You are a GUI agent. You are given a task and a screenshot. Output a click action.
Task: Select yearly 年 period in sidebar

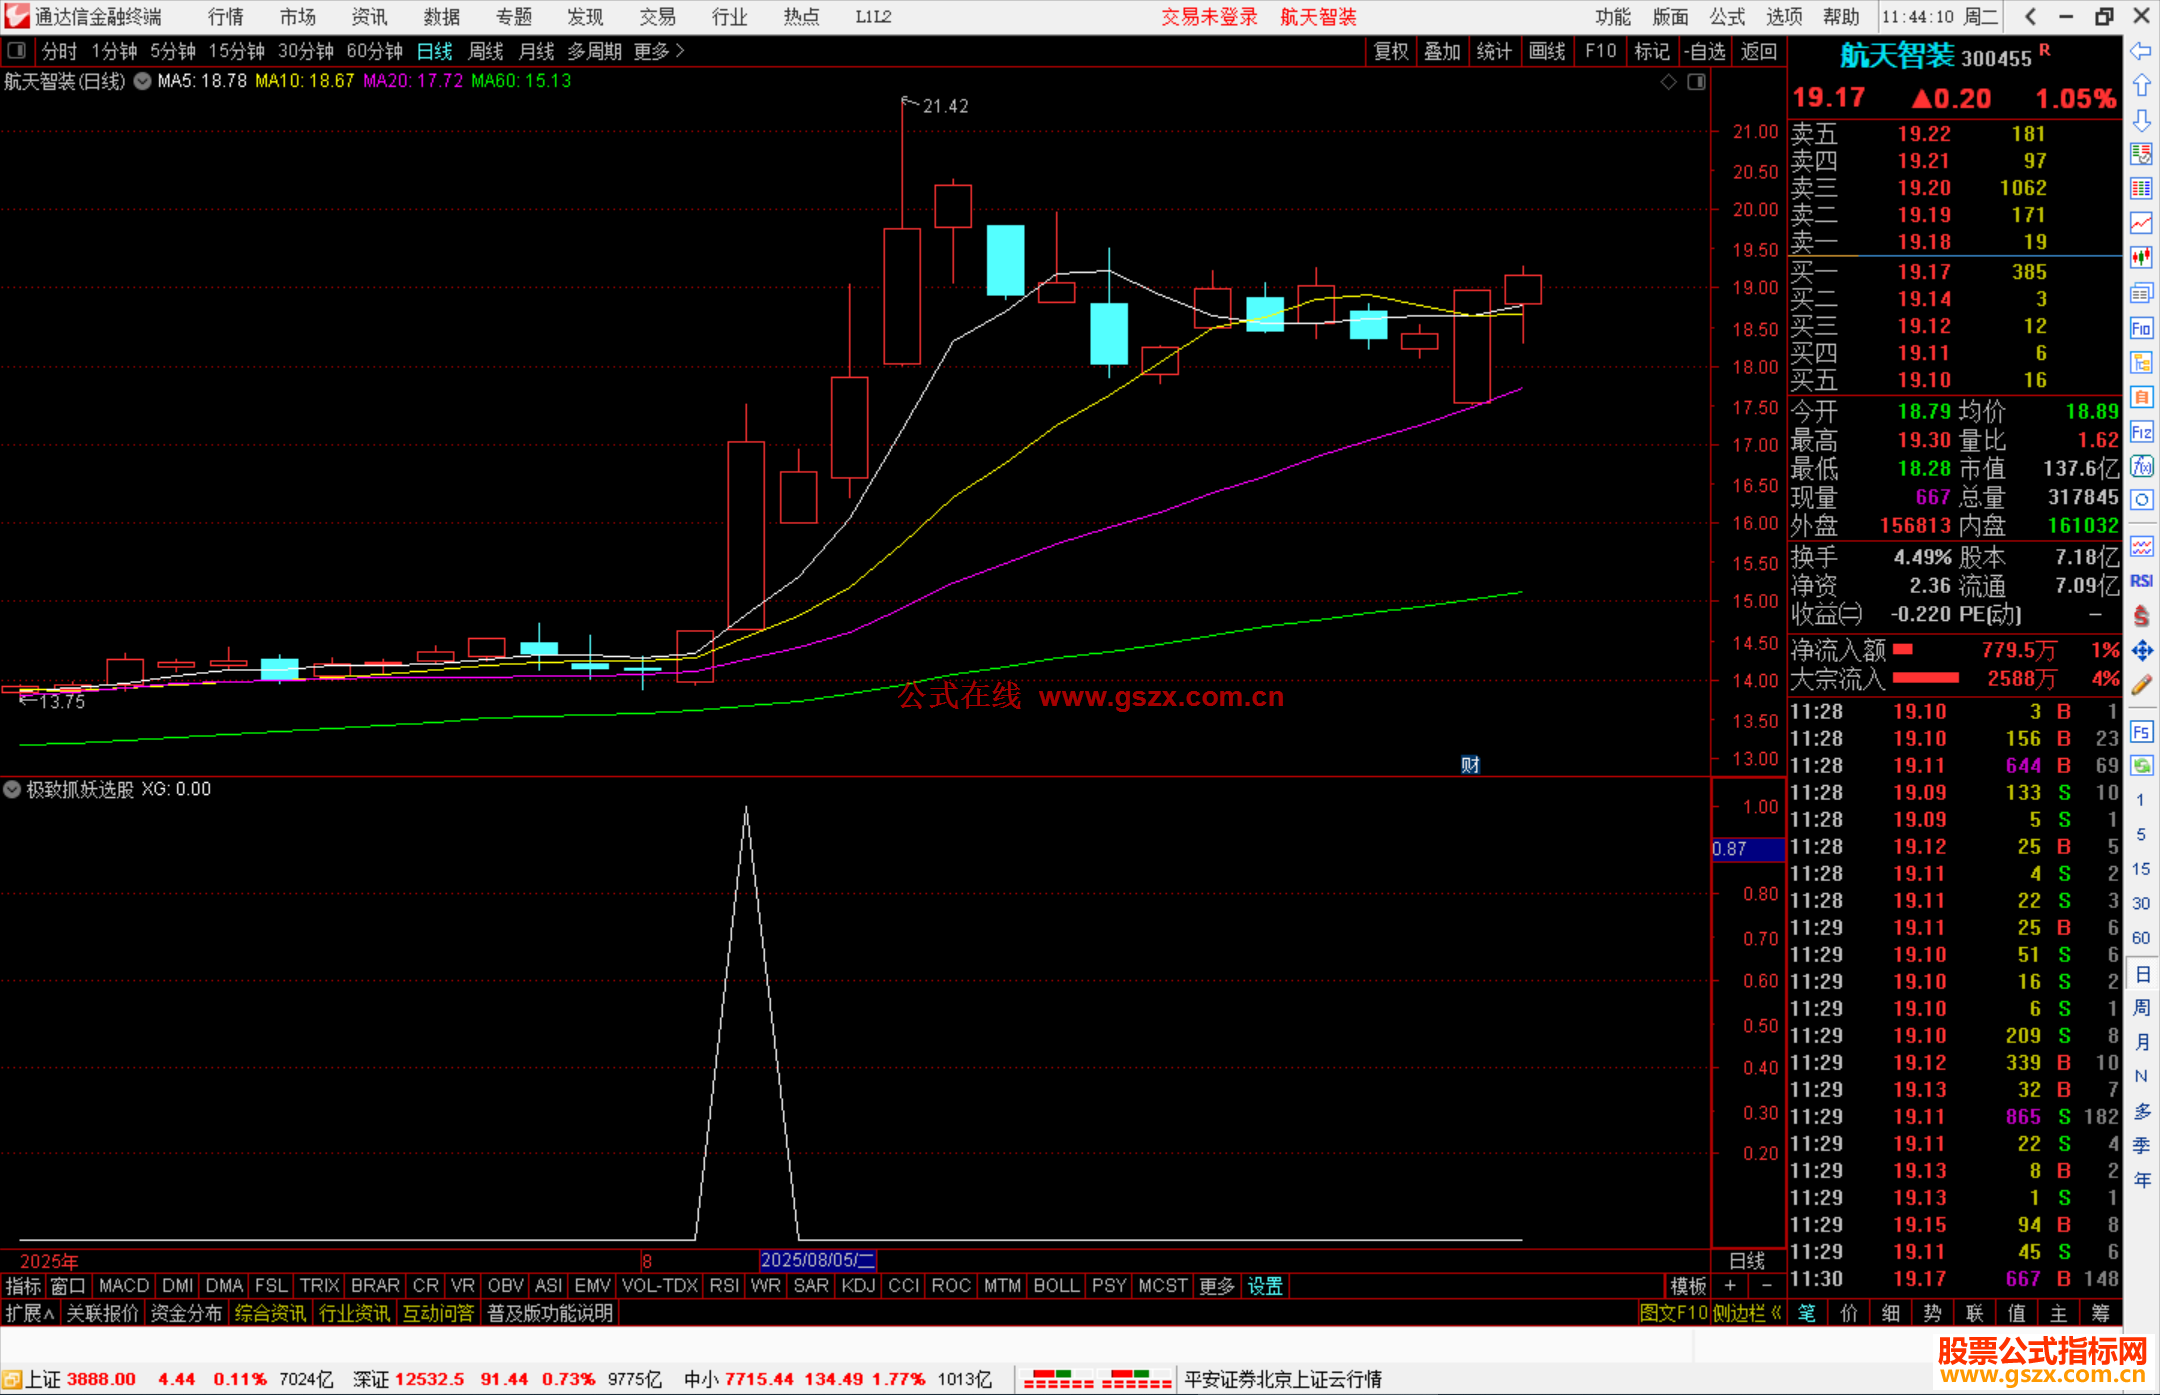[2142, 1180]
